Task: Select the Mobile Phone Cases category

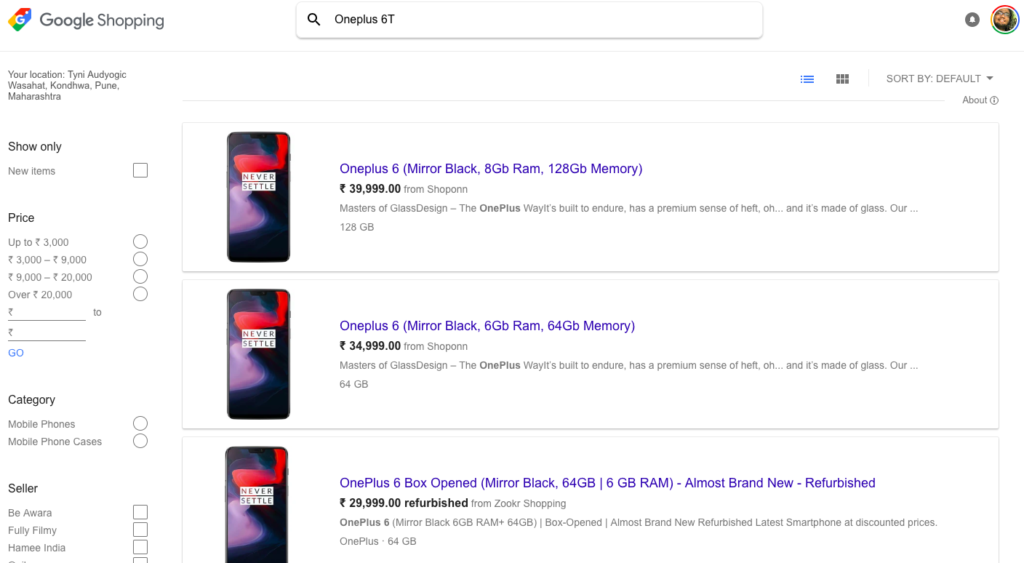Action: click(140, 441)
